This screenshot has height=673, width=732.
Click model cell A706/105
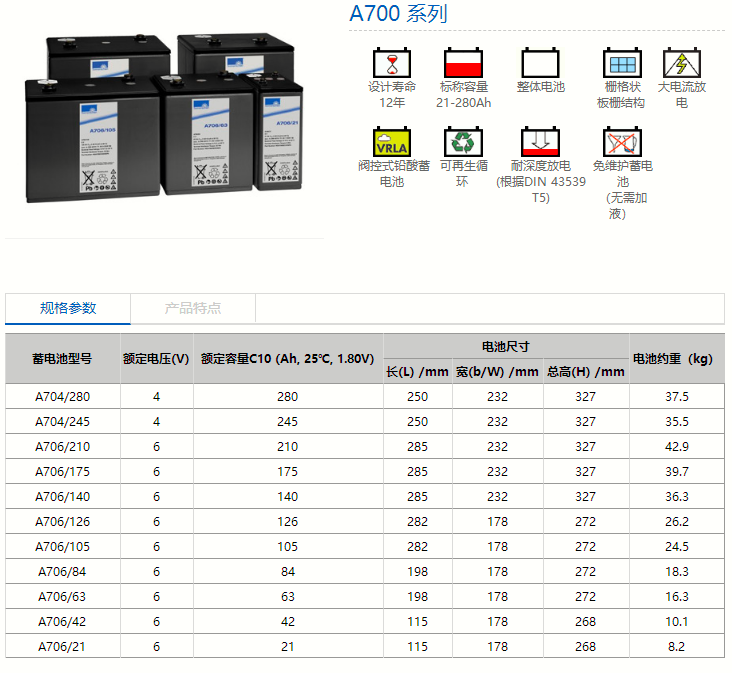point(63,547)
